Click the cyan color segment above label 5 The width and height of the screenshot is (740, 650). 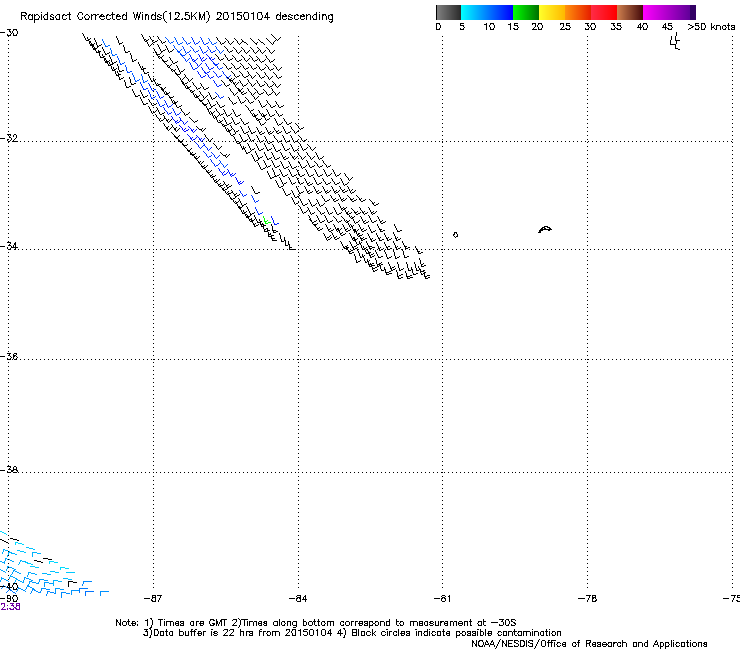(474, 12)
